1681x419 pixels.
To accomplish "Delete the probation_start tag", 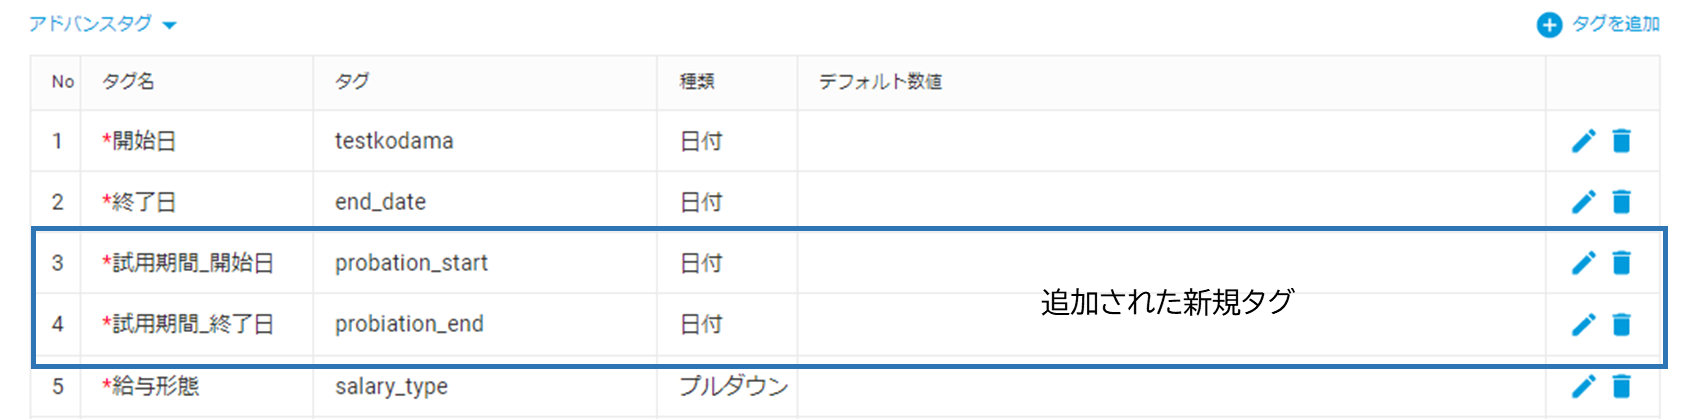I will 1621,263.
